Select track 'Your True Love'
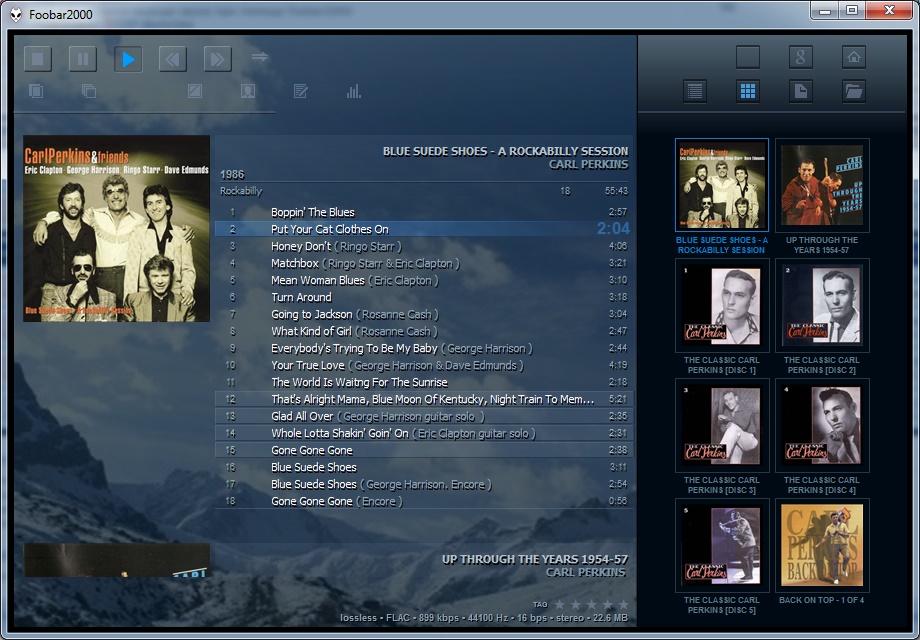920x640 pixels. point(424,365)
